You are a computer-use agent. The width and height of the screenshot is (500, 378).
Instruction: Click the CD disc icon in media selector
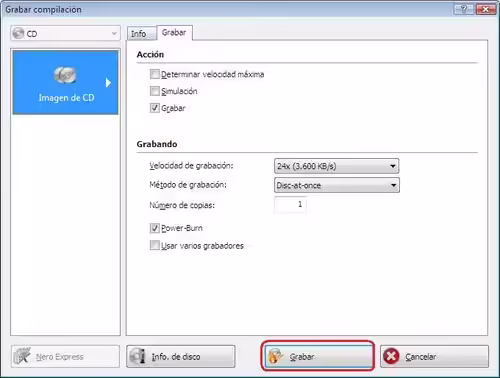[x=18, y=33]
